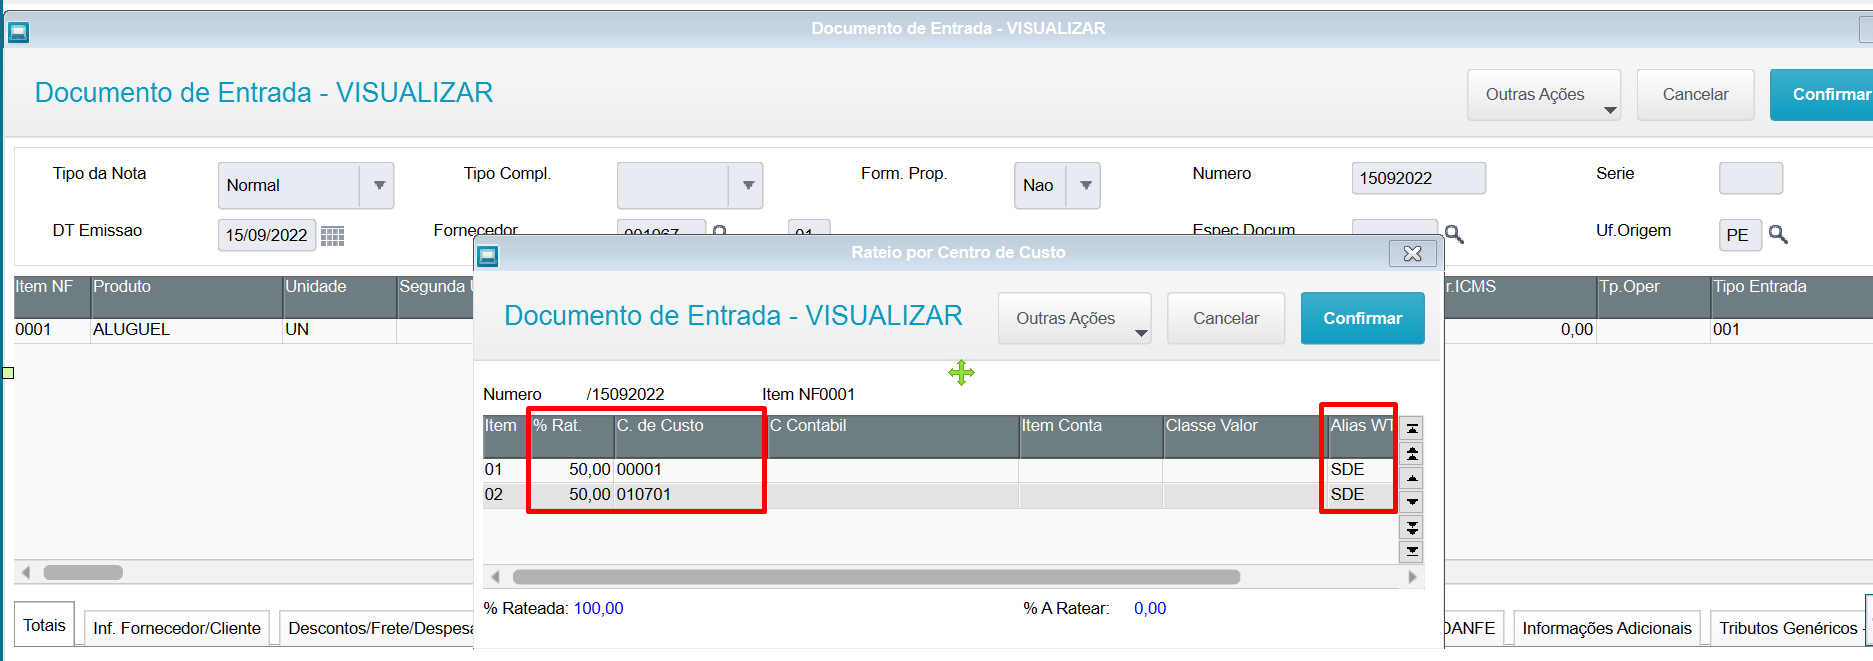Expand Outras Ações in rateio dialog
Viewport: 1873px width, 661px height.
point(1075,318)
